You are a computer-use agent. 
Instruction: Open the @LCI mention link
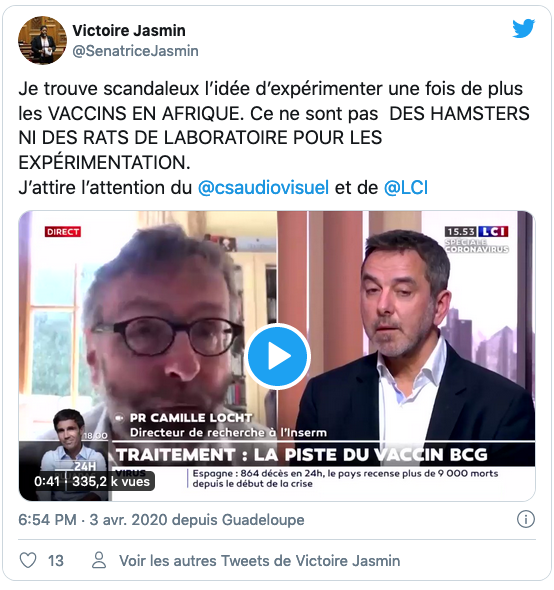[406, 187]
